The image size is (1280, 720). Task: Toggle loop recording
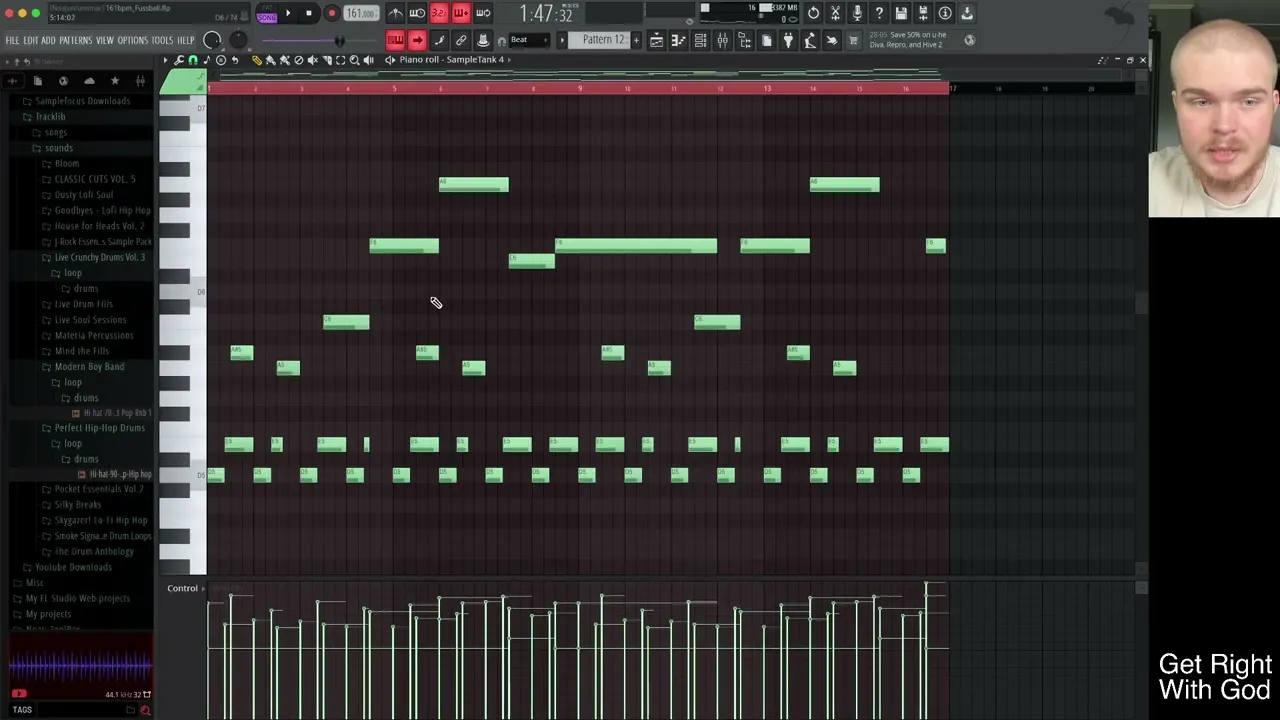pyautogui.click(x=483, y=13)
